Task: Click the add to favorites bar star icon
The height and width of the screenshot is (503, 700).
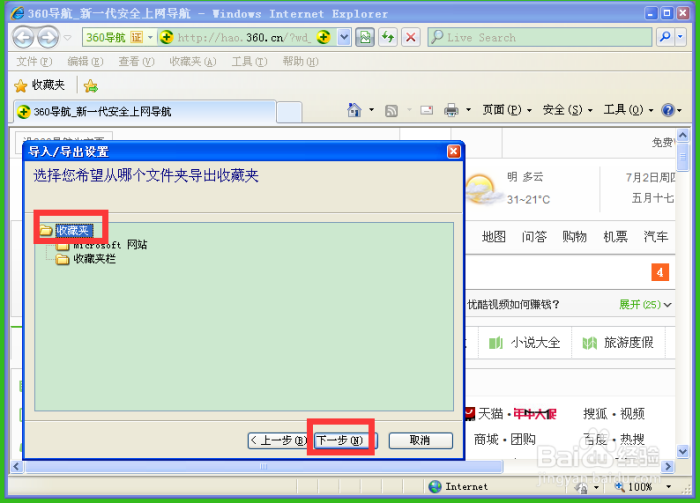Action: (x=91, y=85)
